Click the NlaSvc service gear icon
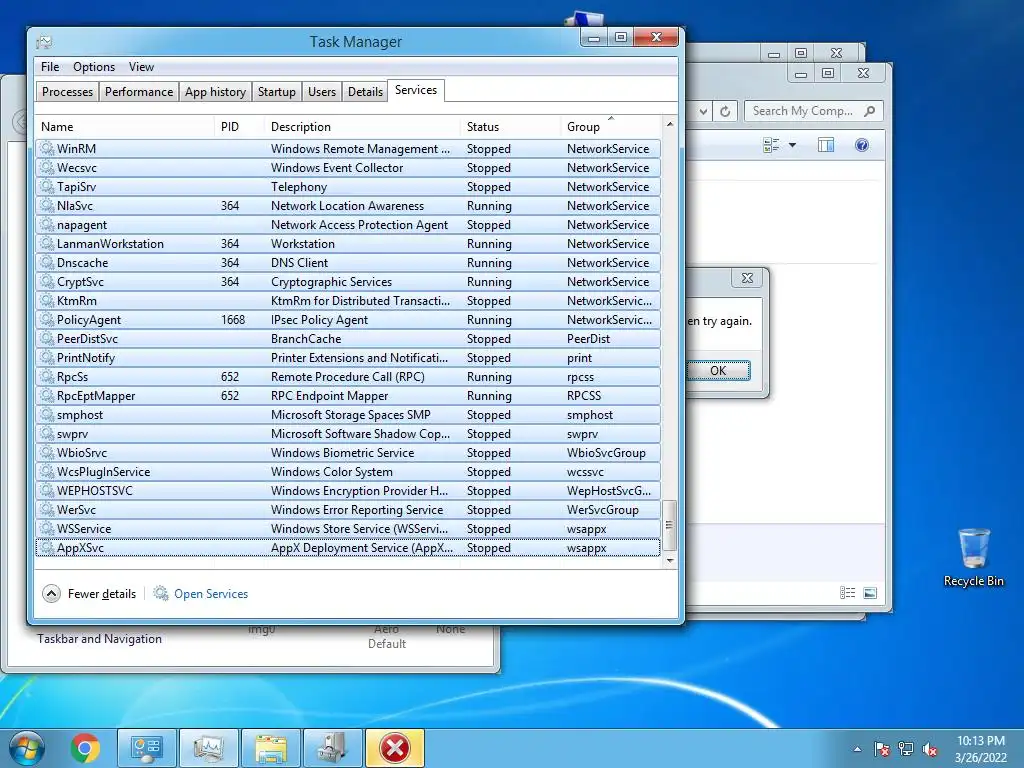 pyautogui.click(x=47, y=205)
